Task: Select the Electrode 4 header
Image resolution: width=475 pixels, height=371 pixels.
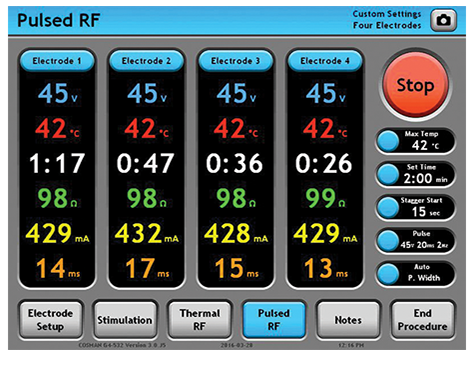Action: pyautogui.click(x=325, y=61)
